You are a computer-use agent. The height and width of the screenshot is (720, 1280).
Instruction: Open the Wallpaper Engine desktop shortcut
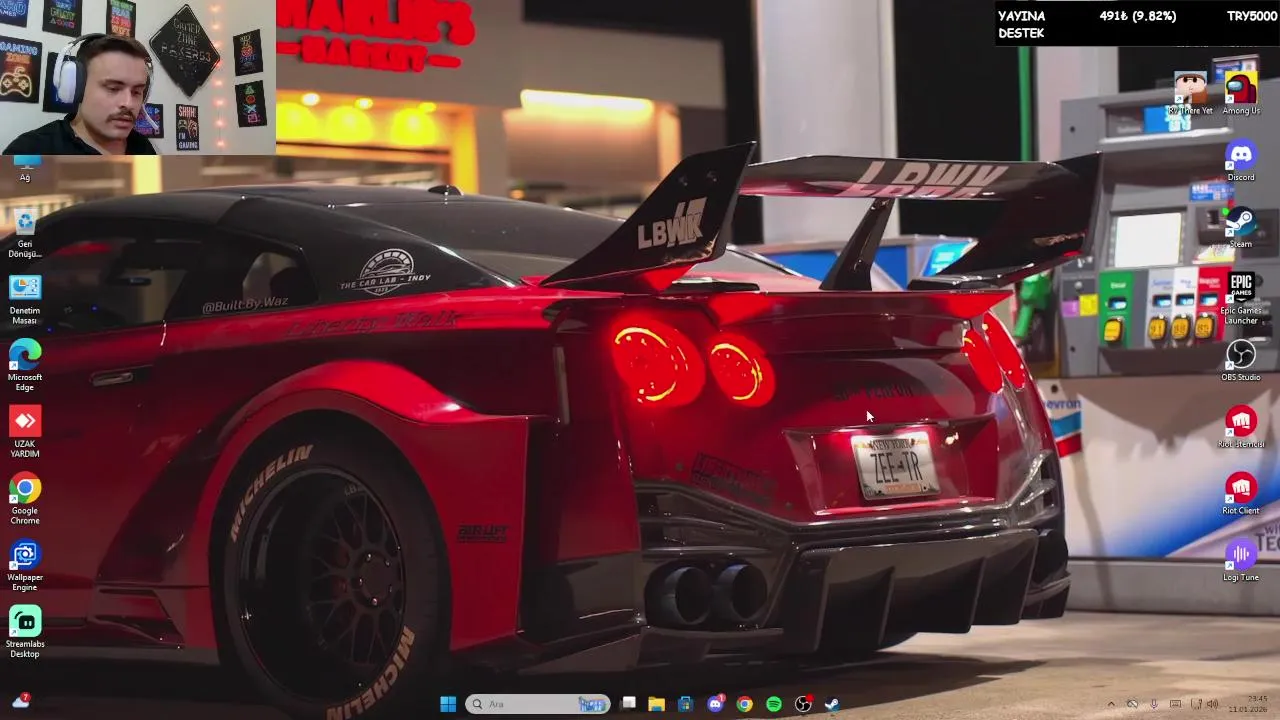[x=25, y=566]
